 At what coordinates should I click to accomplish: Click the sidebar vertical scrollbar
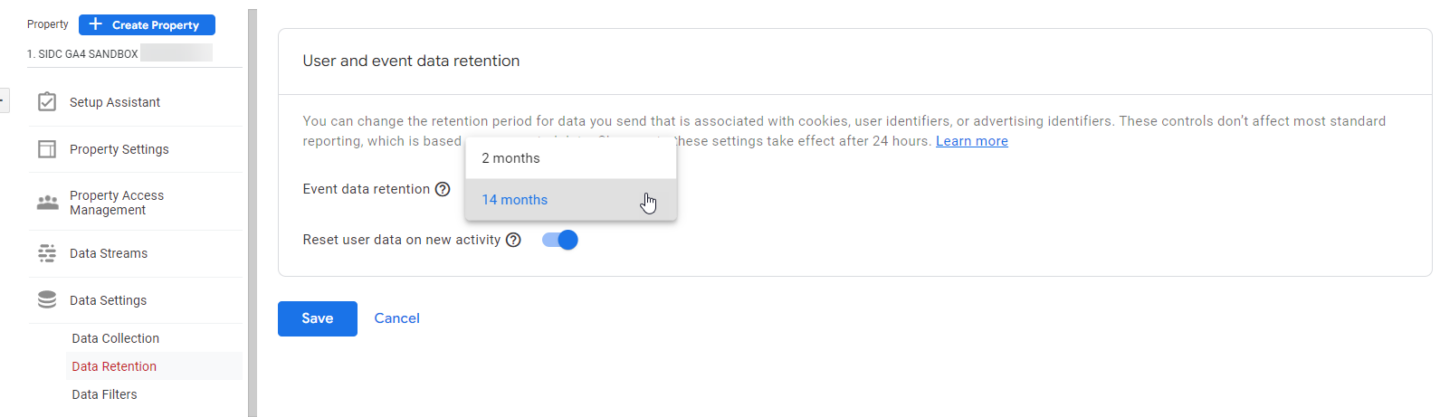pos(252,200)
